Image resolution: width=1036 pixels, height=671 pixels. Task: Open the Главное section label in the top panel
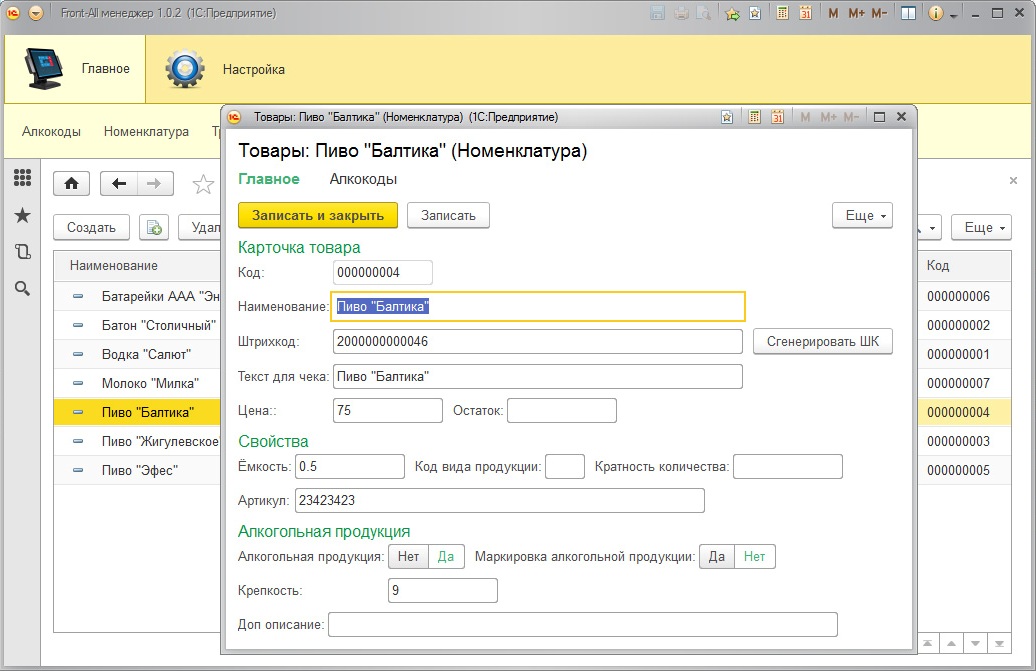pos(106,69)
